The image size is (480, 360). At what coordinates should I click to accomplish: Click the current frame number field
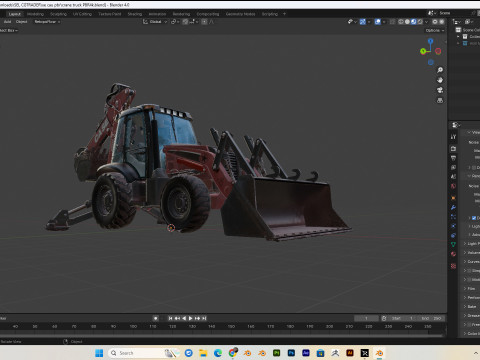366,318
